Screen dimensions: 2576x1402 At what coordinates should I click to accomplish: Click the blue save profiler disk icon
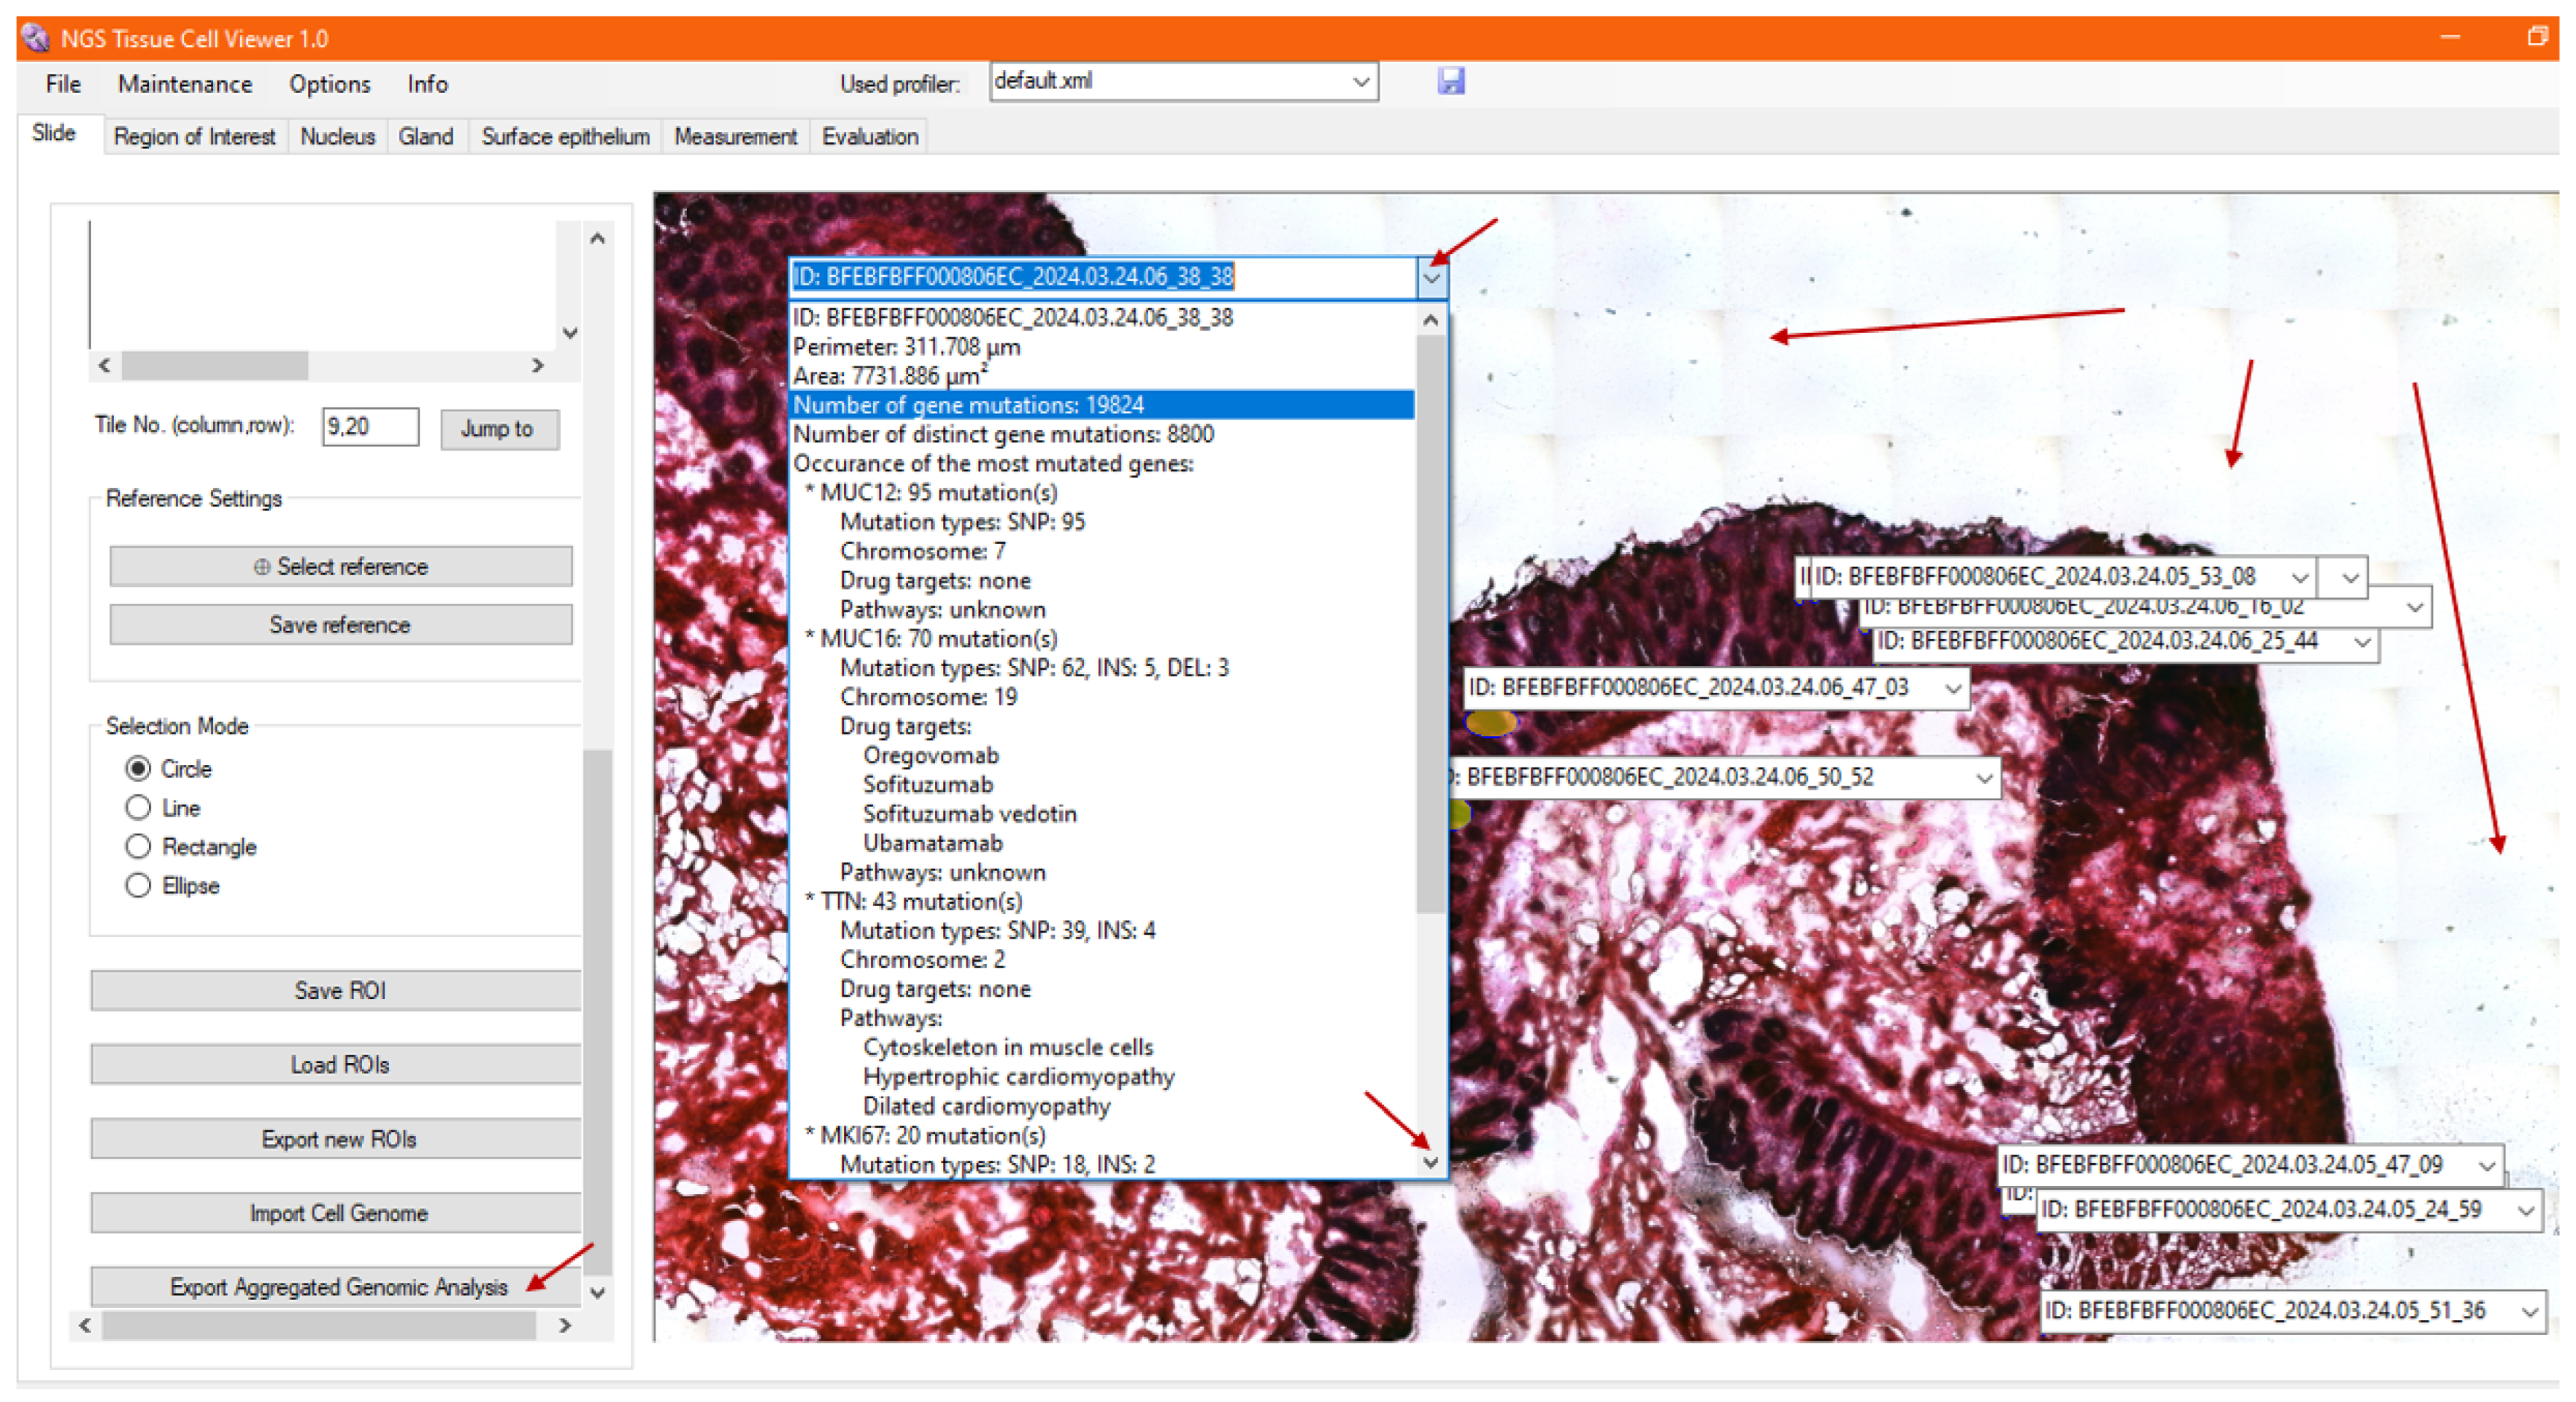pos(1450,81)
